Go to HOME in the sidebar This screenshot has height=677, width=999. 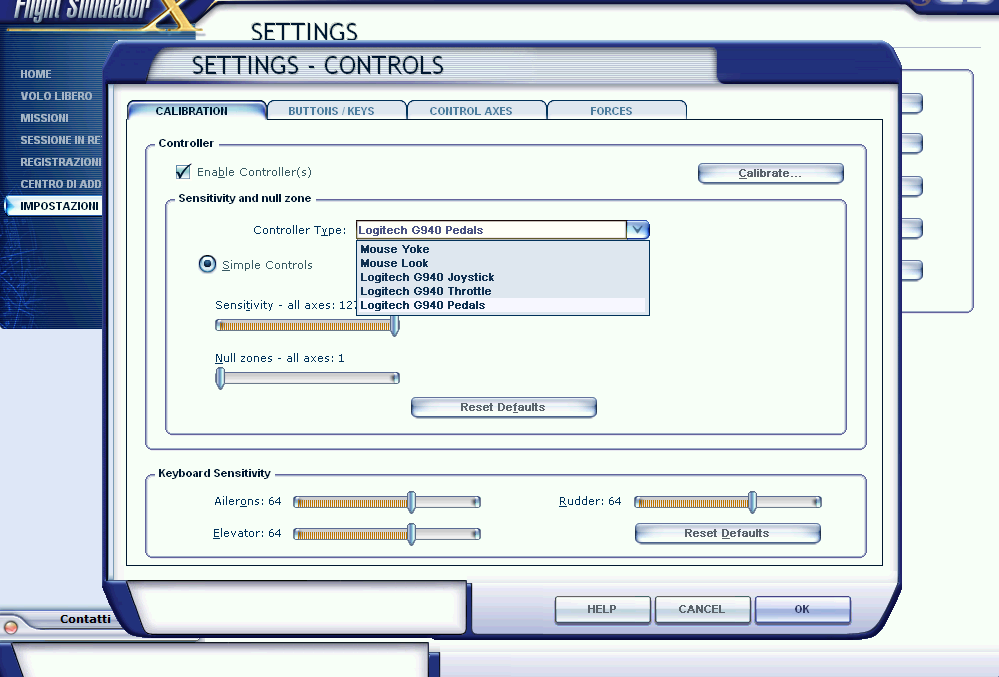[36, 74]
